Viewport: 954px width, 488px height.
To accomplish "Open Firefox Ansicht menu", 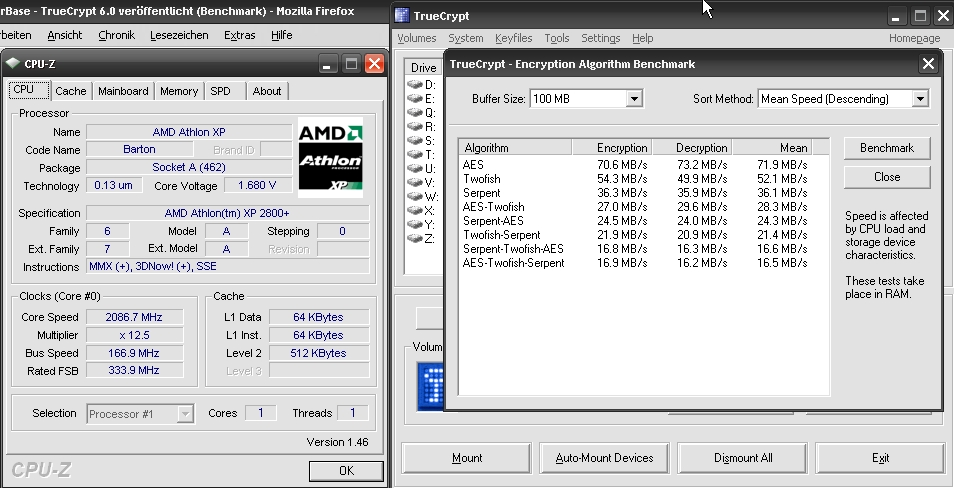I will (64, 35).
